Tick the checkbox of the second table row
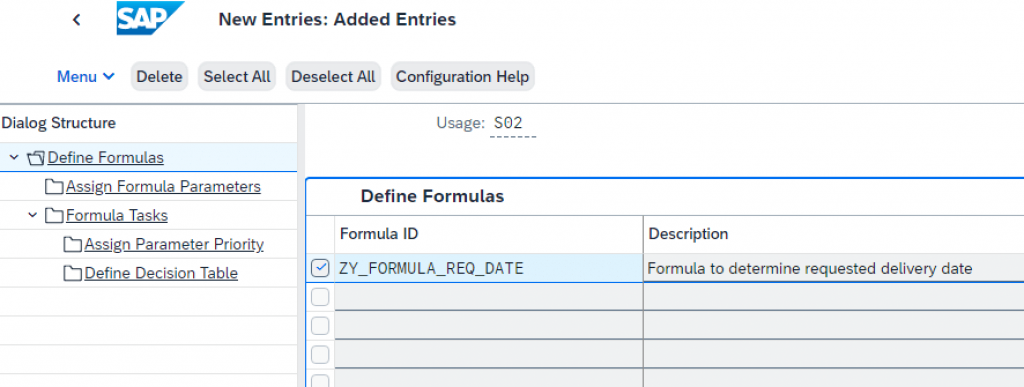This screenshot has width=1024, height=387. click(x=320, y=297)
